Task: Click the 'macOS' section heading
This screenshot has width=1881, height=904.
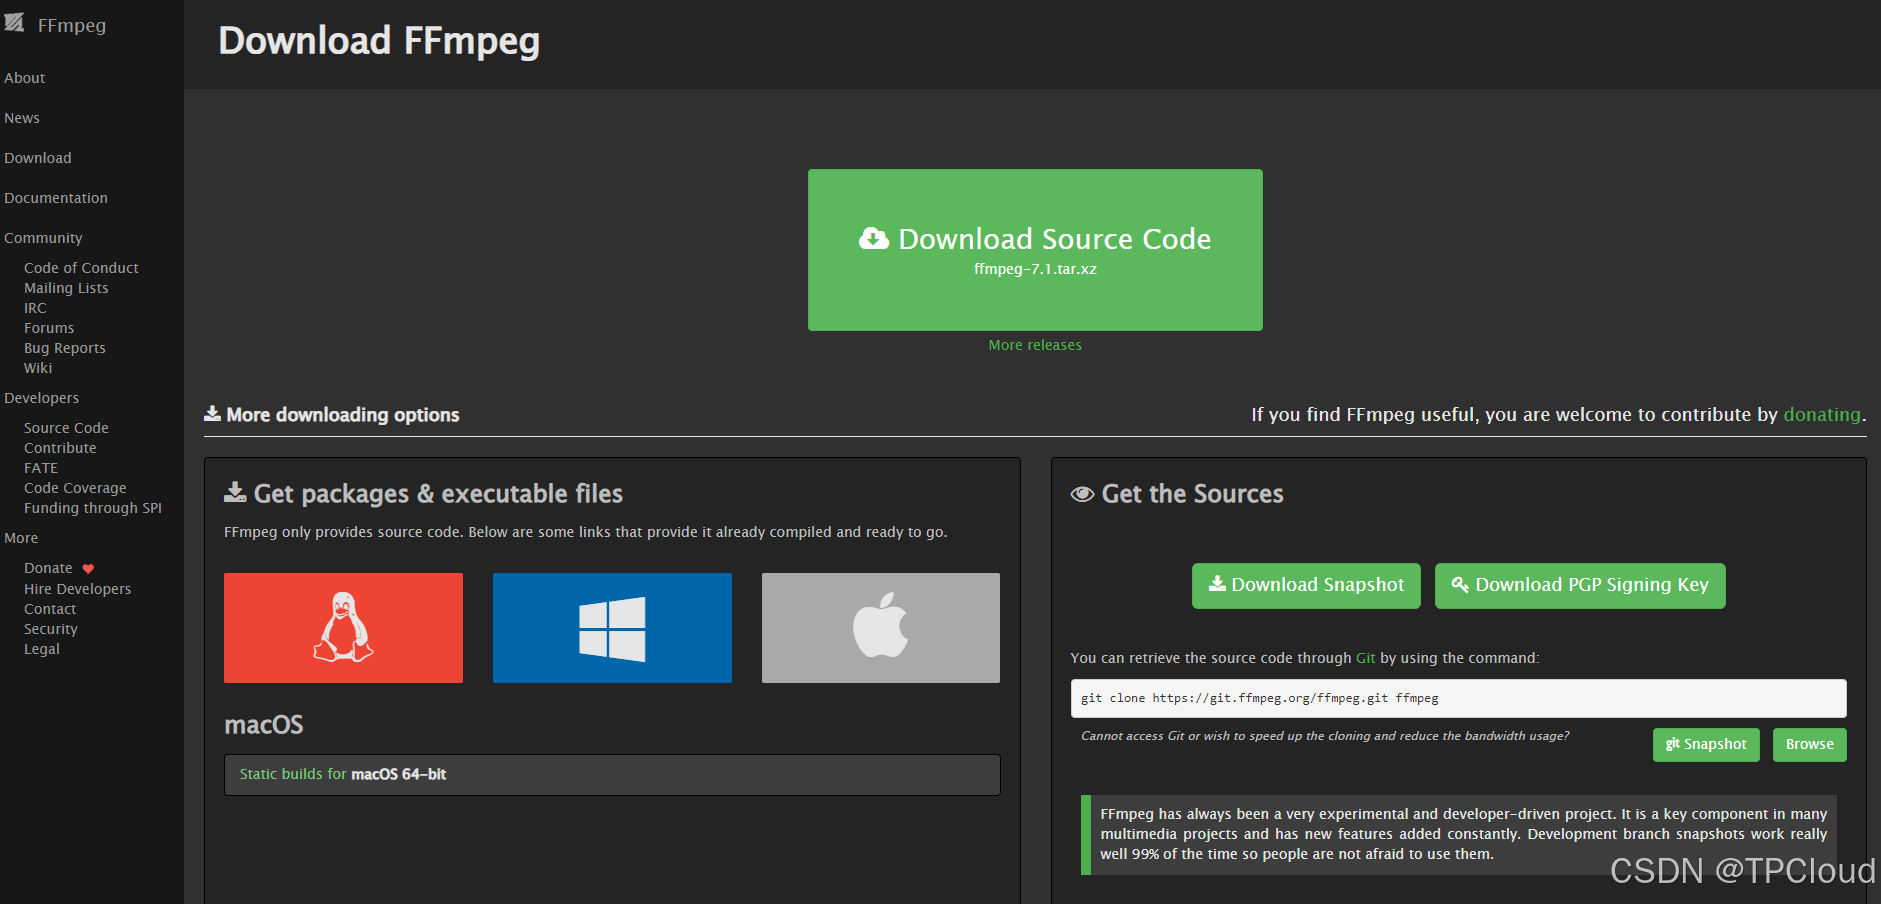Action: pos(264,725)
